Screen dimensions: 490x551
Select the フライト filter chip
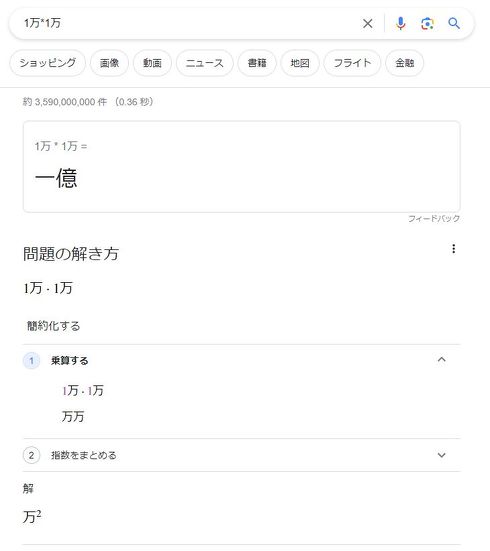352,63
